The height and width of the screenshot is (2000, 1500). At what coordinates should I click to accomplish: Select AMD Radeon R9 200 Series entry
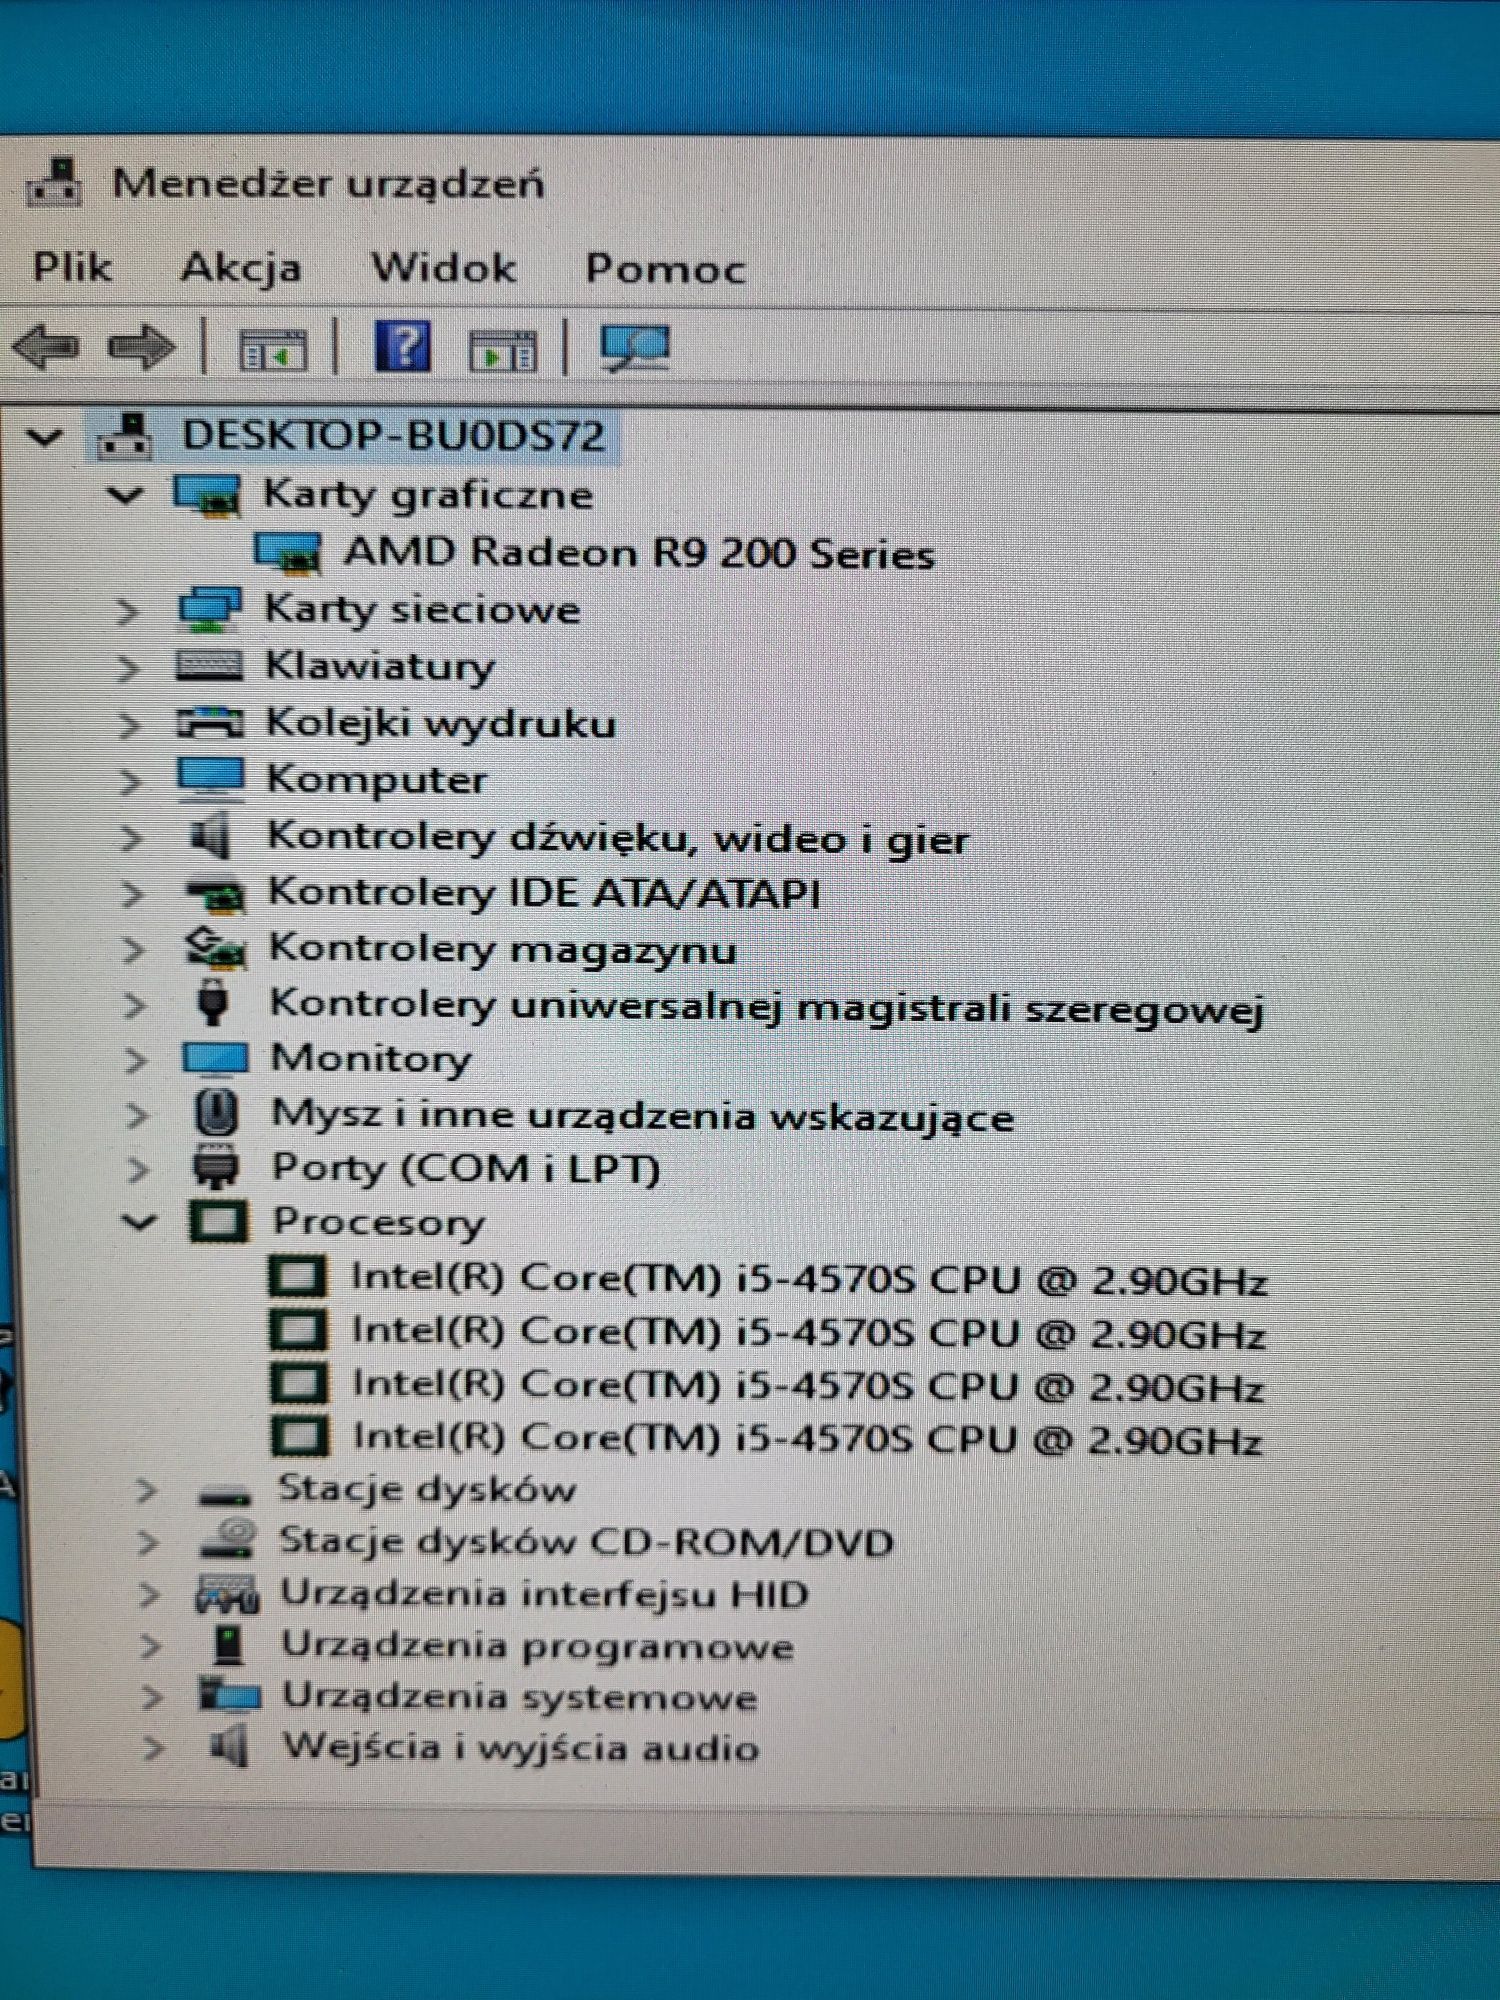(639, 553)
